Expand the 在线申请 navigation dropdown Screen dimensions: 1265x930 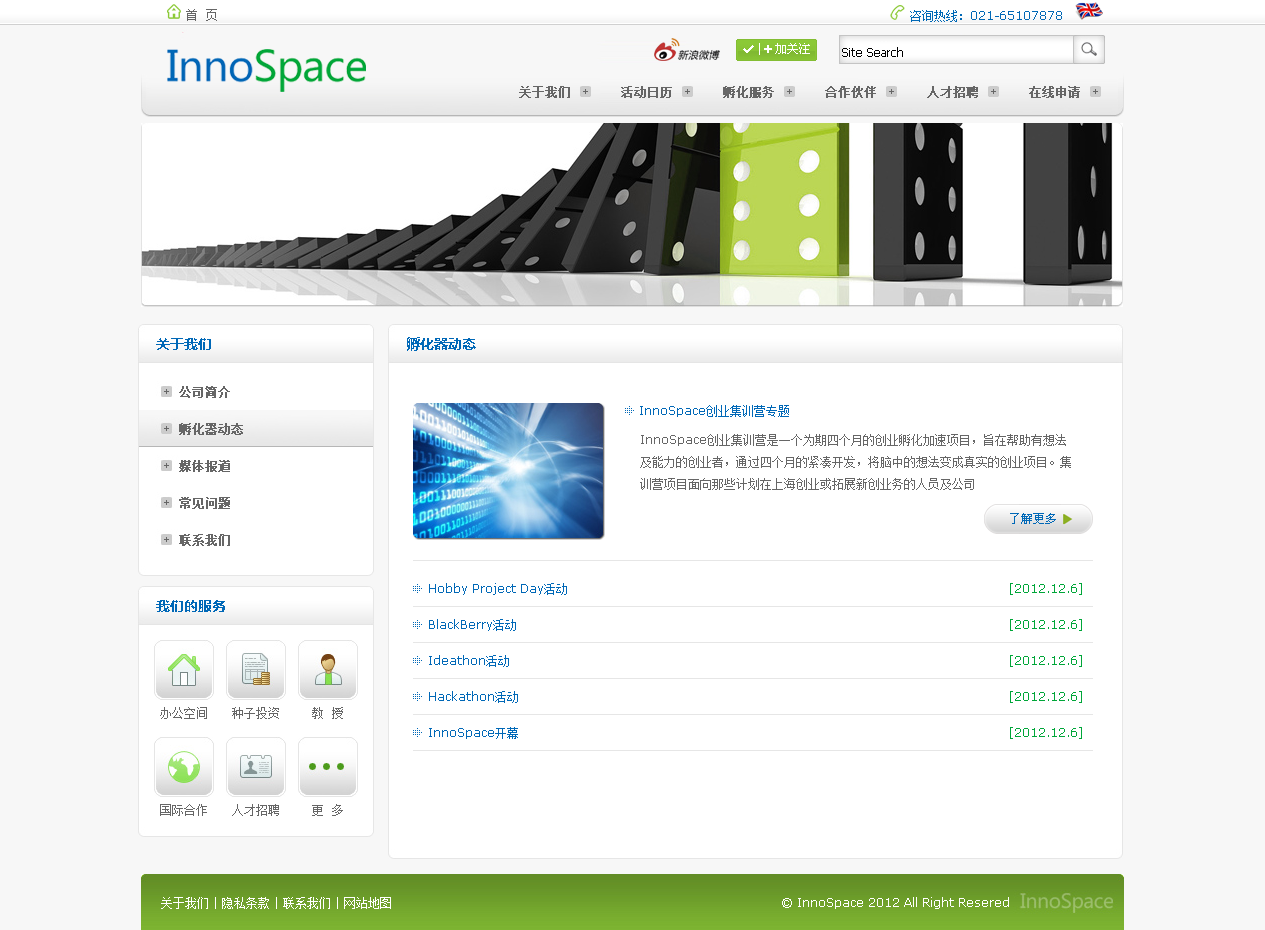(x=1064, y=92)
